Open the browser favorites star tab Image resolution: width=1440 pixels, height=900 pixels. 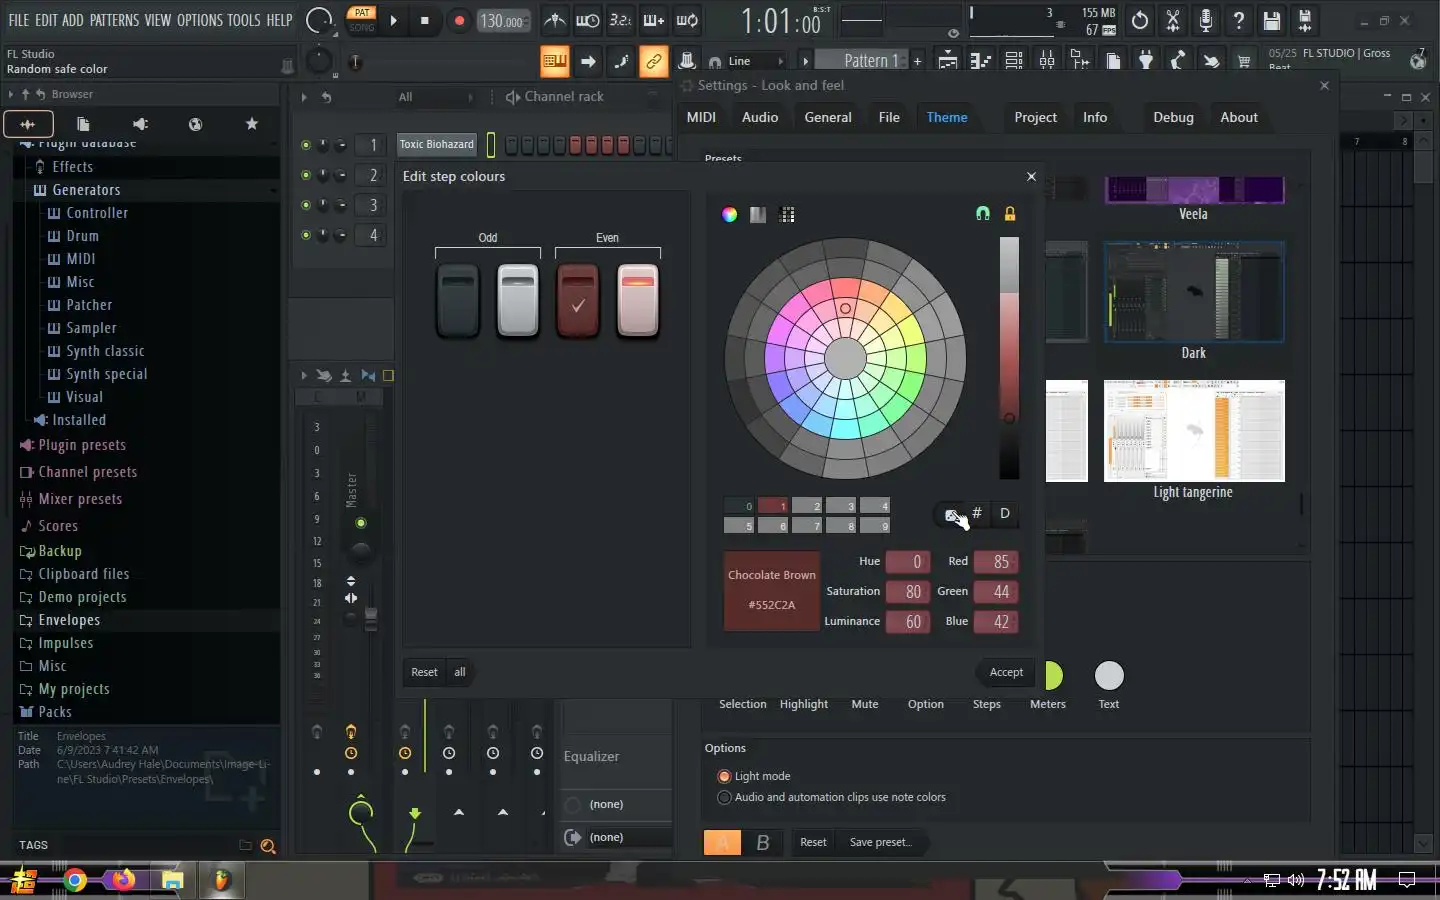tap(252, 124)
